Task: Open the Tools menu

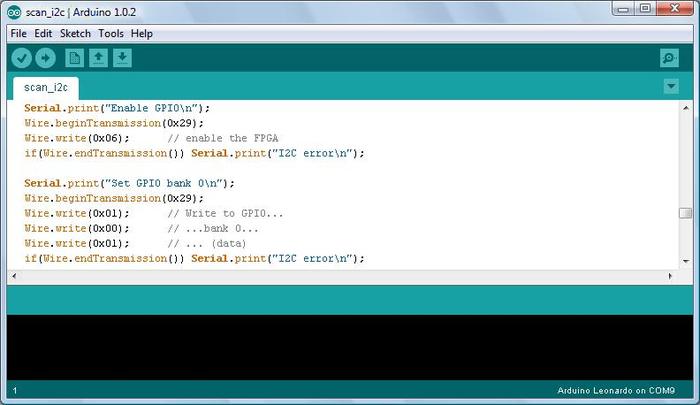Action: coord(111,33)
